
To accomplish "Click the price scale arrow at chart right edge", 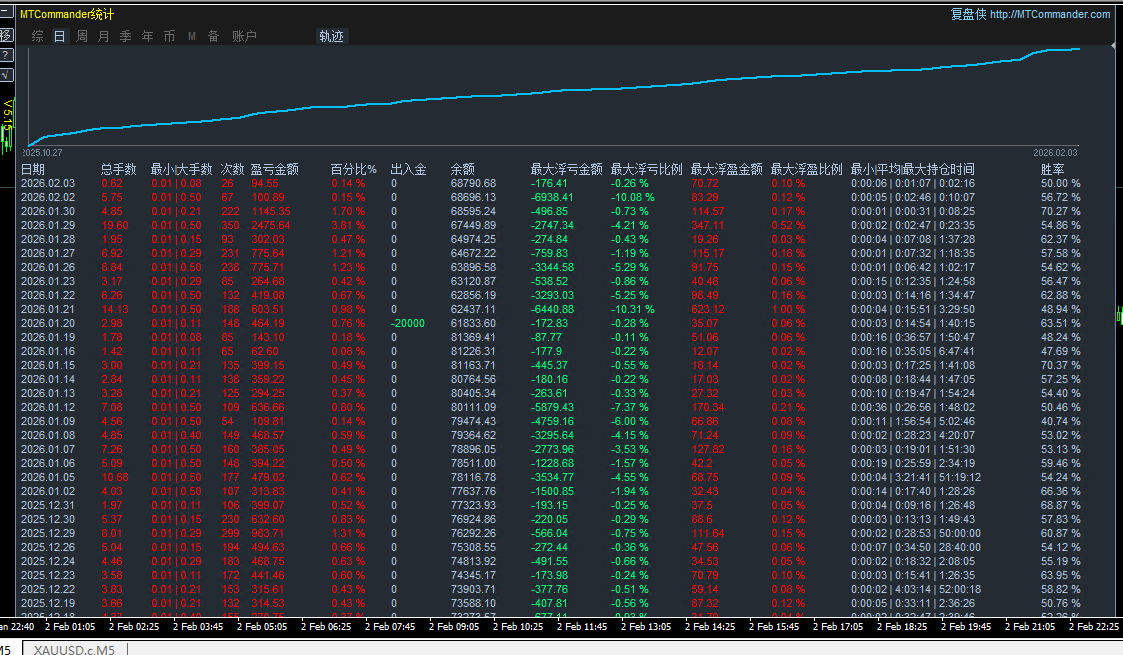I will [x=1114, y=46].
